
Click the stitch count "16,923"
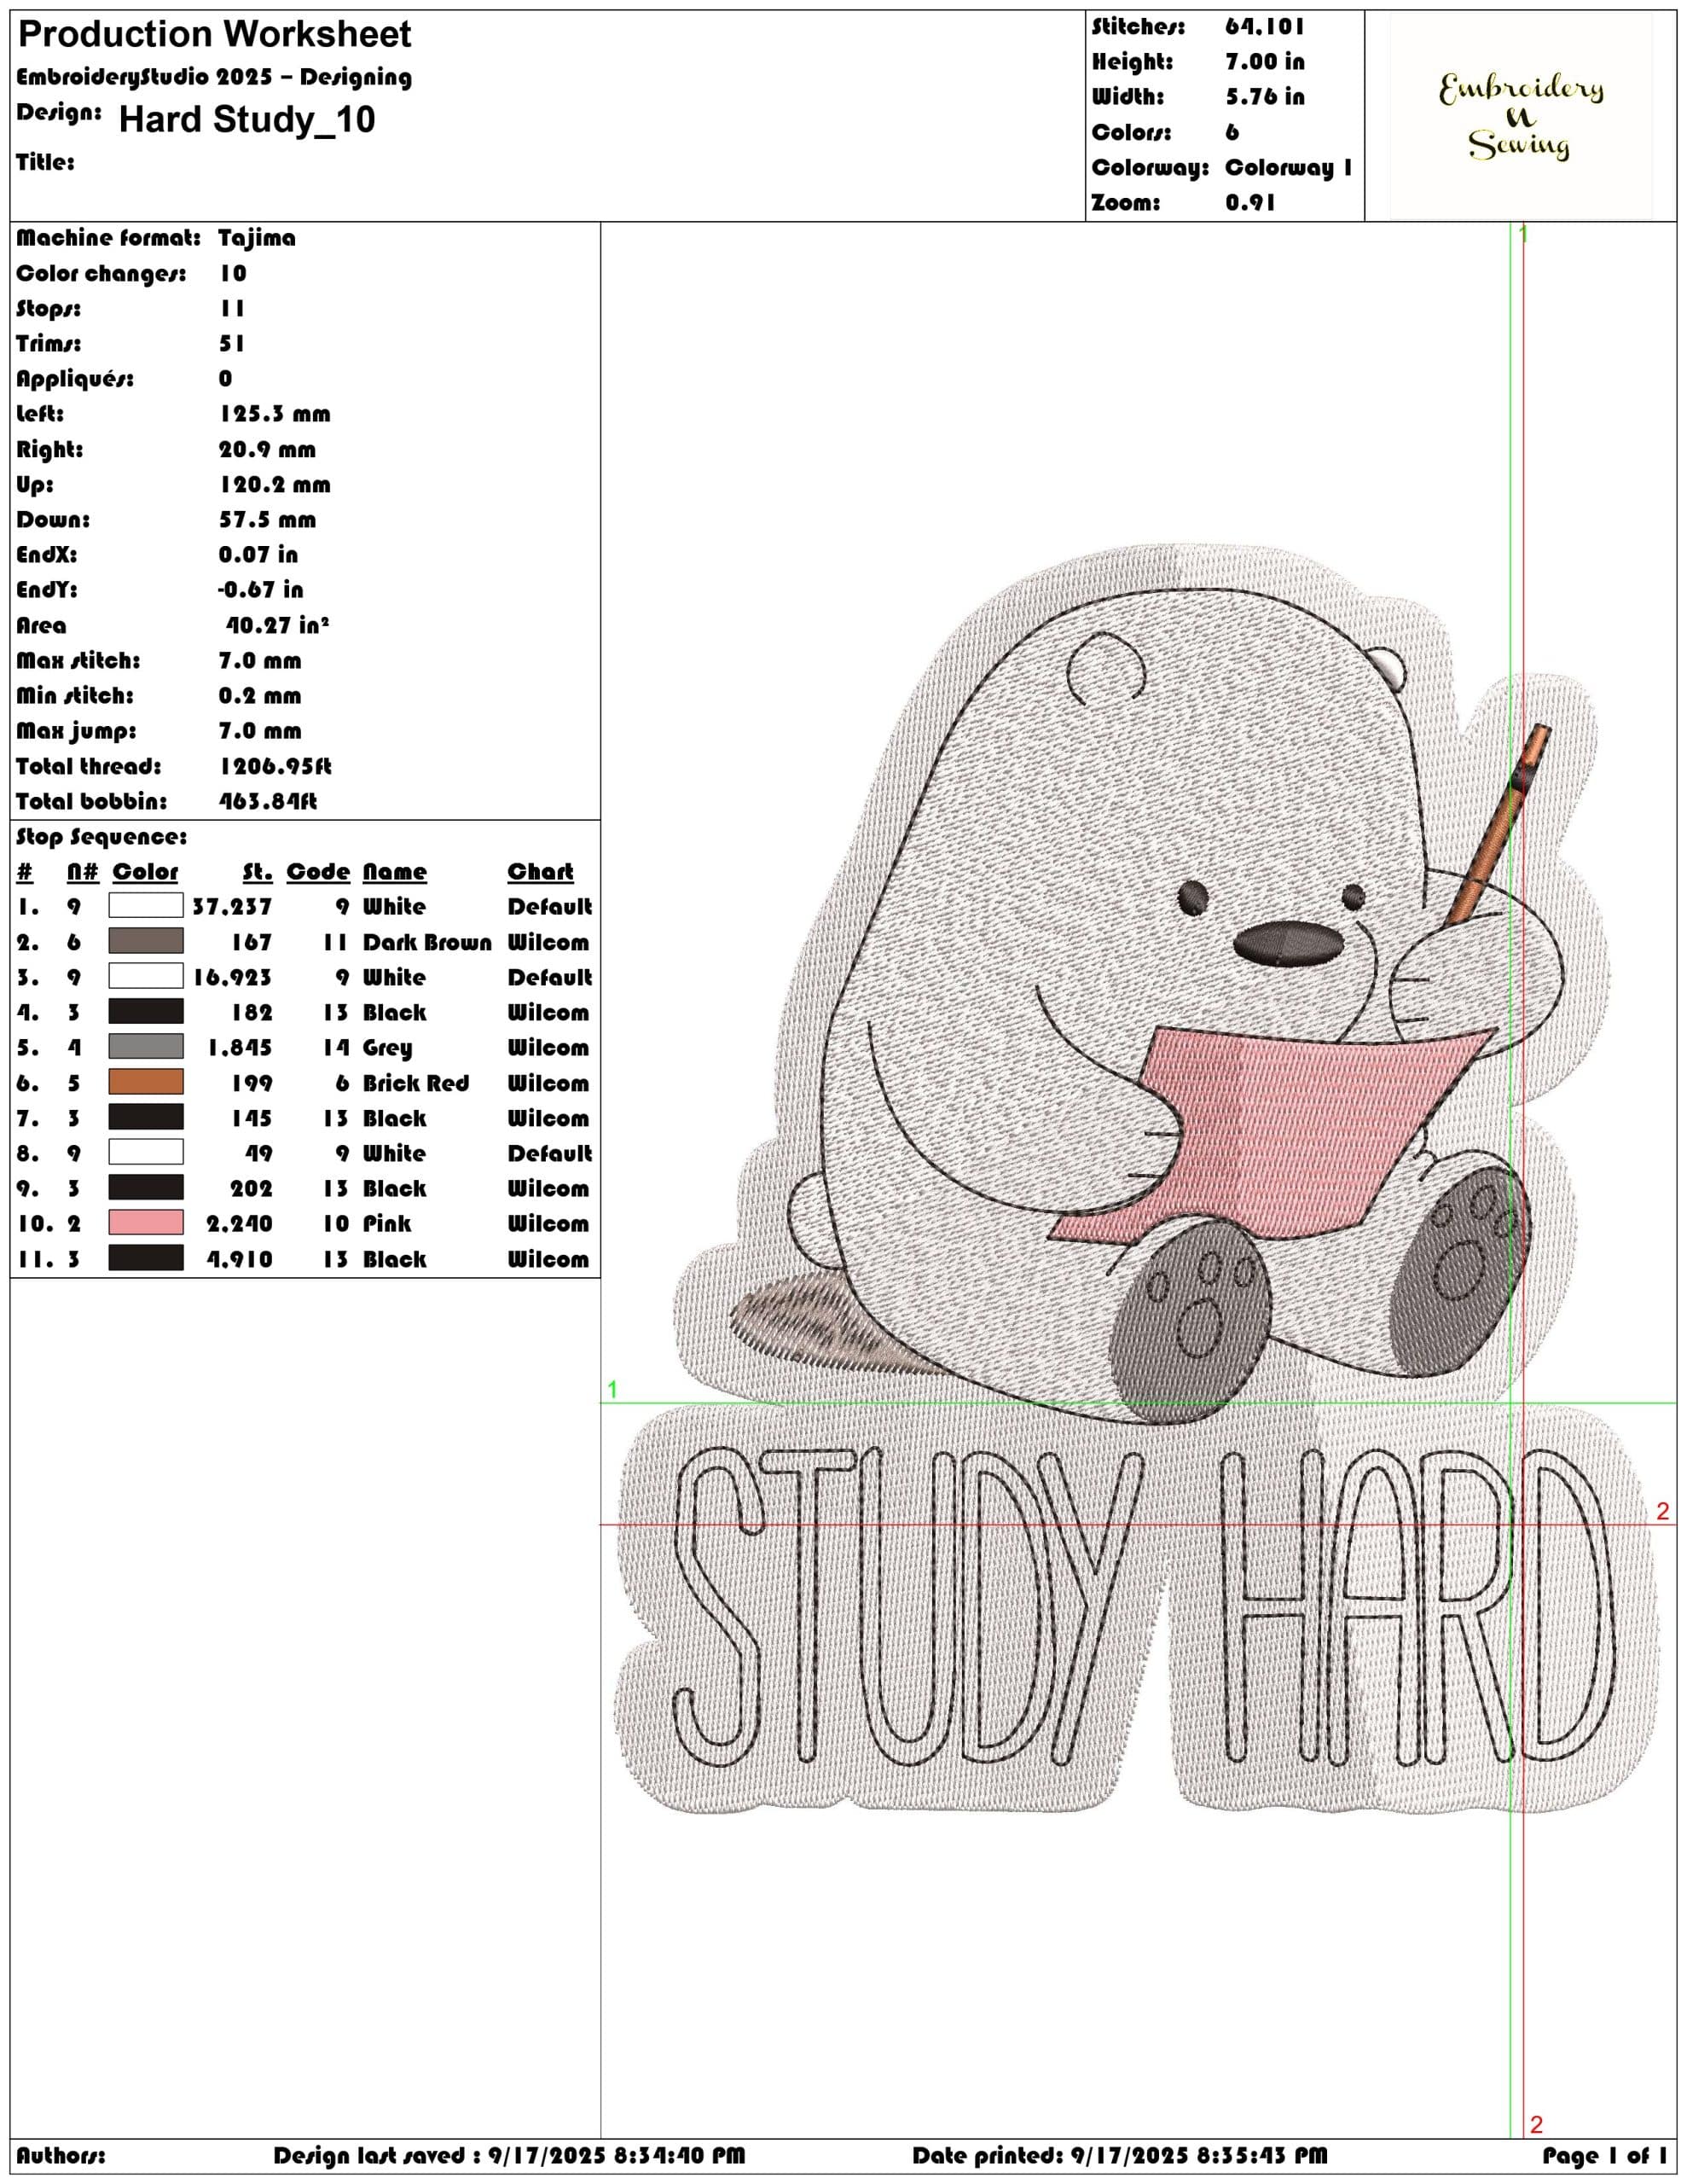232,977
